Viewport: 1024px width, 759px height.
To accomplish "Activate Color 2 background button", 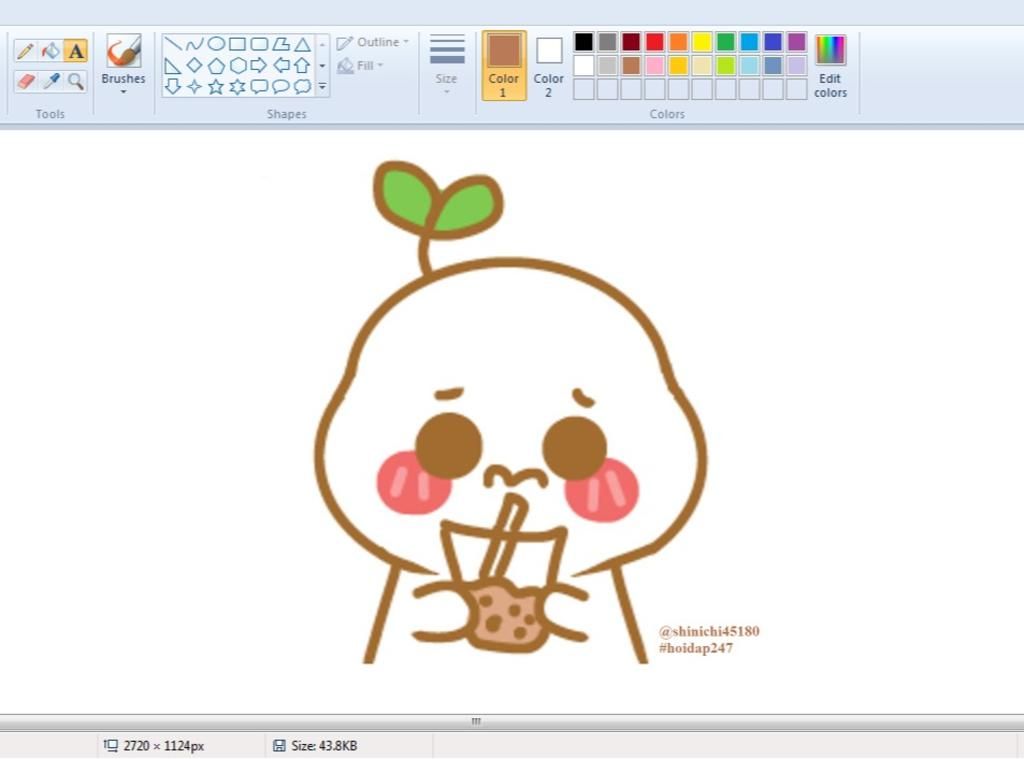I will [x=549, y=65].
